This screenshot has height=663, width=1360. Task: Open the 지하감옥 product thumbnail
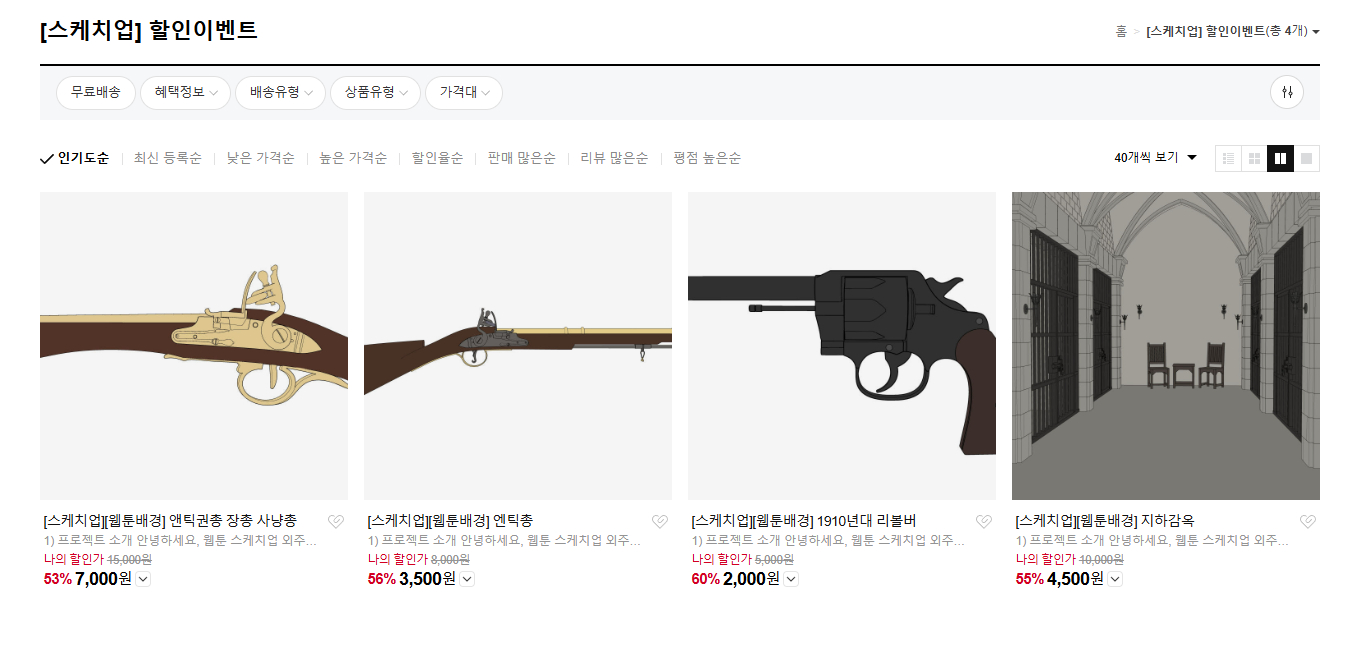[1166, 346]
